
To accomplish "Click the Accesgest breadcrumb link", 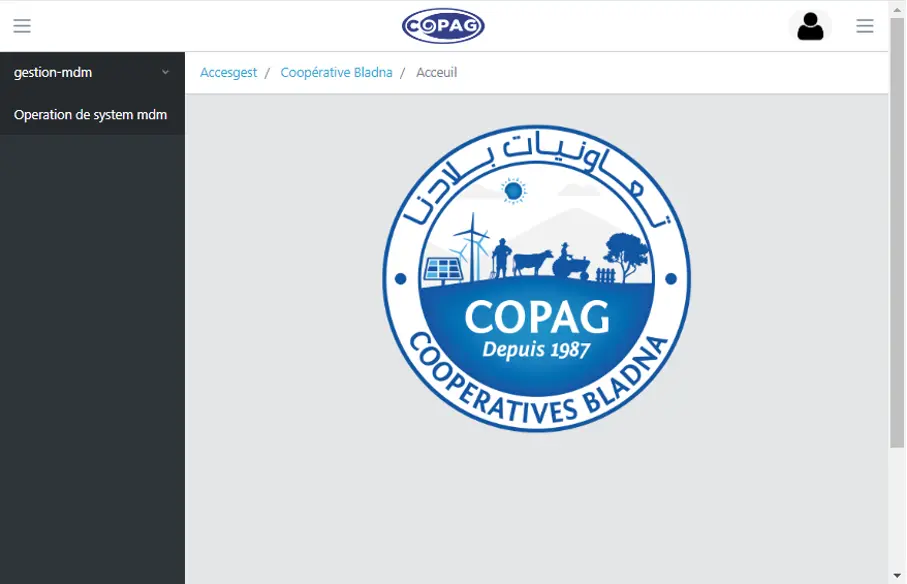I will 228,72.
